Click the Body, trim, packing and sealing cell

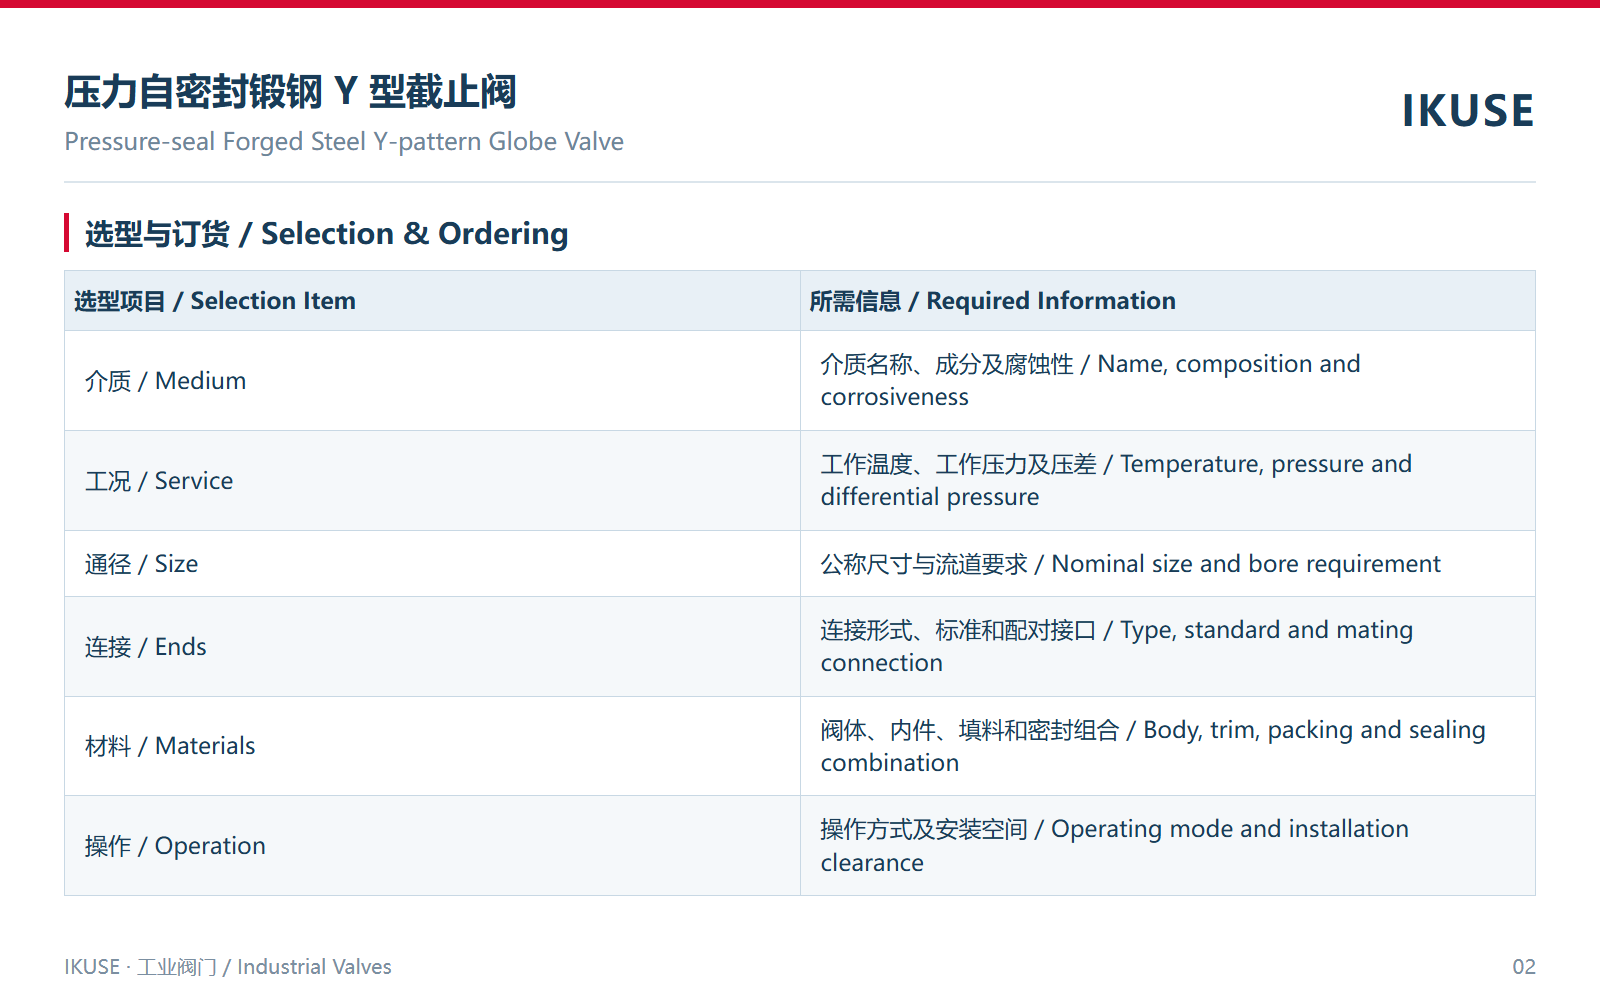pos(1168,746)
